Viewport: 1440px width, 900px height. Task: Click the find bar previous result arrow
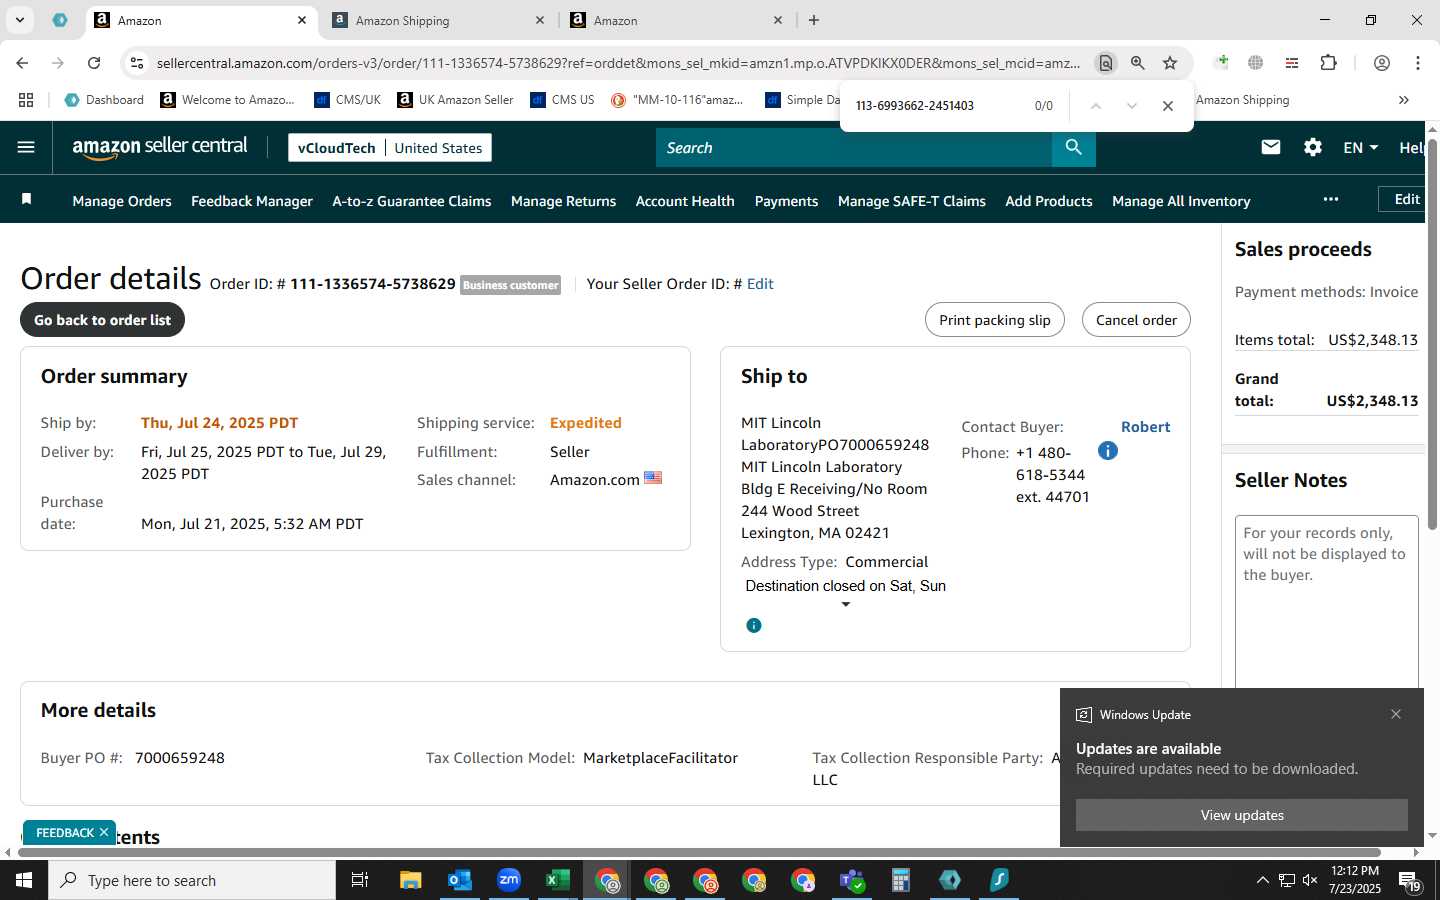tap(1095, 106)
